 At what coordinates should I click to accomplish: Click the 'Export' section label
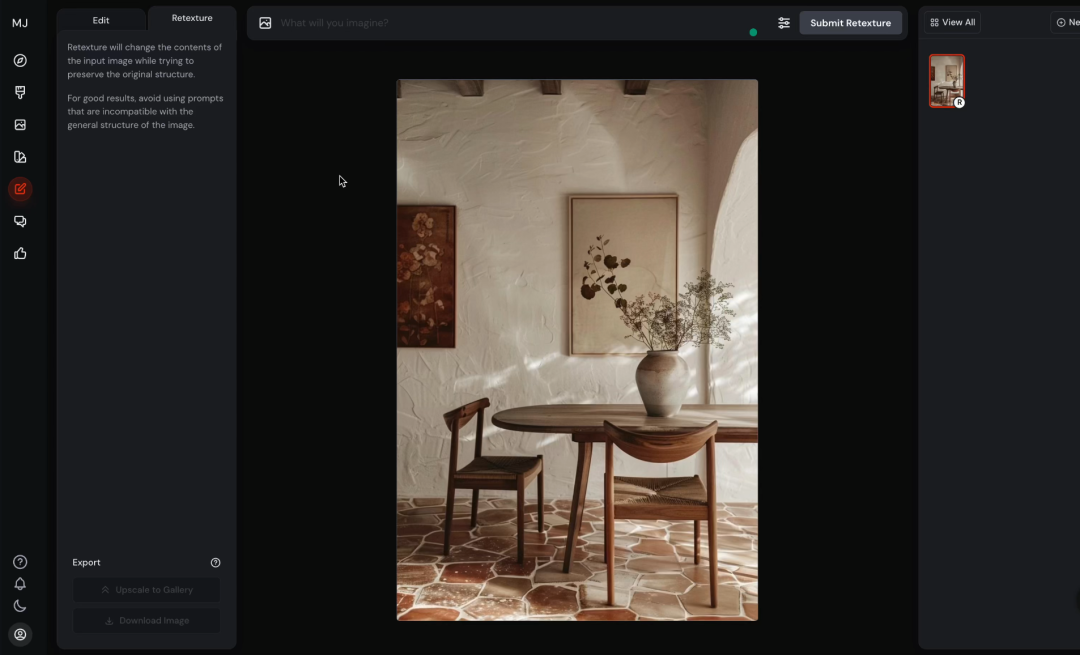pyautogui.click(x=86, y=562)
